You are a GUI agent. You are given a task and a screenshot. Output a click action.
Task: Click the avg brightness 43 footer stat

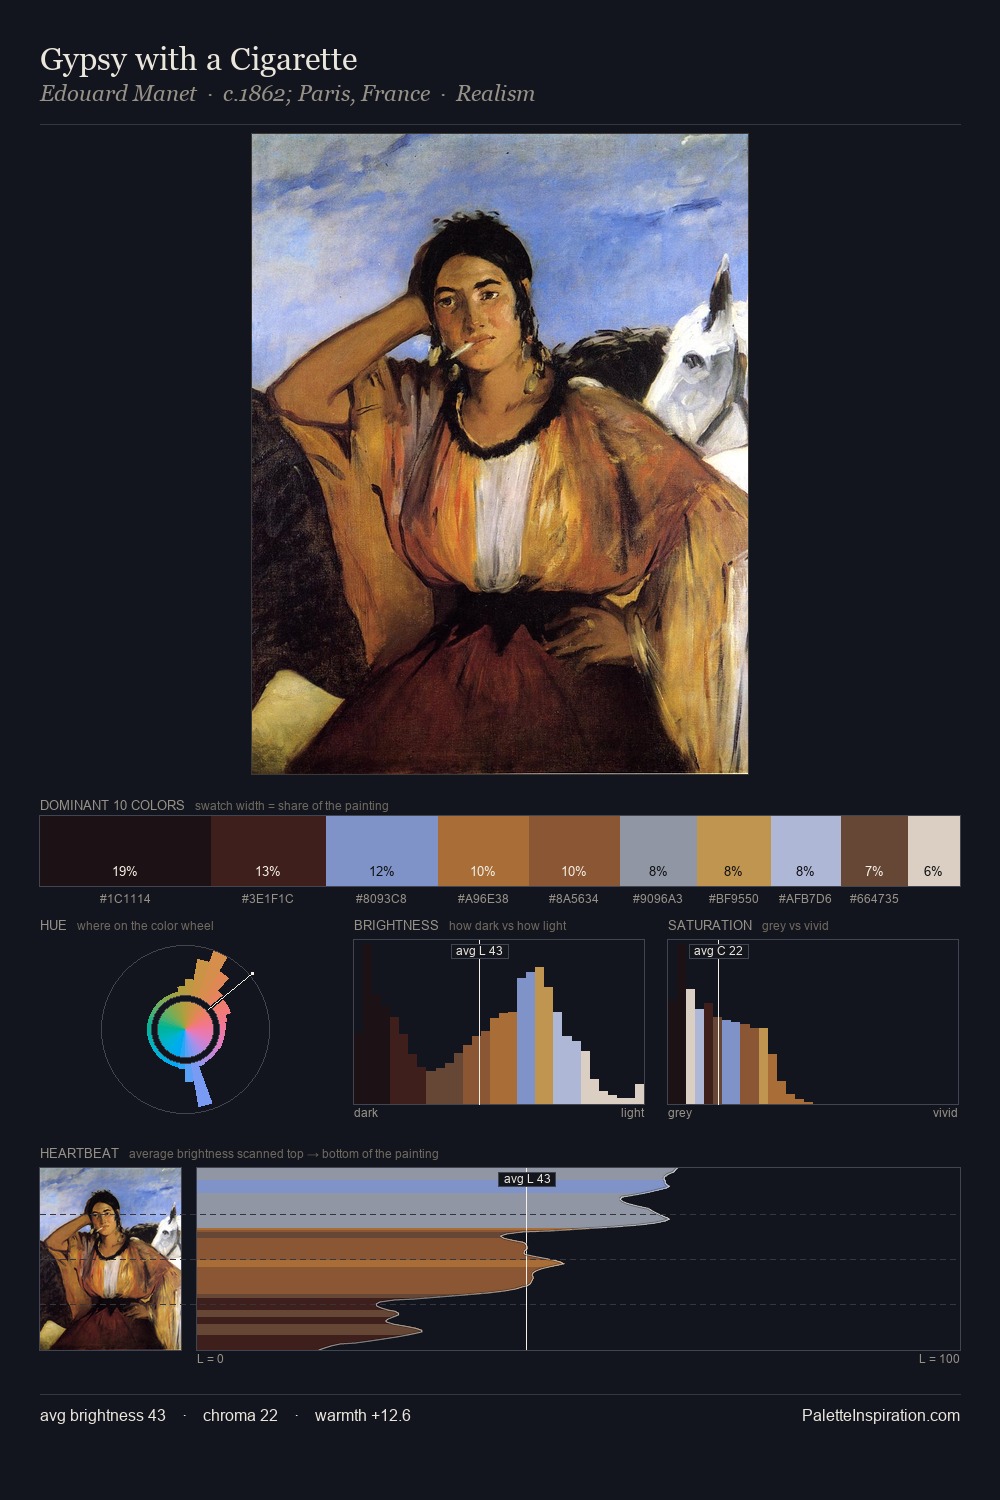coord(103,1416)
